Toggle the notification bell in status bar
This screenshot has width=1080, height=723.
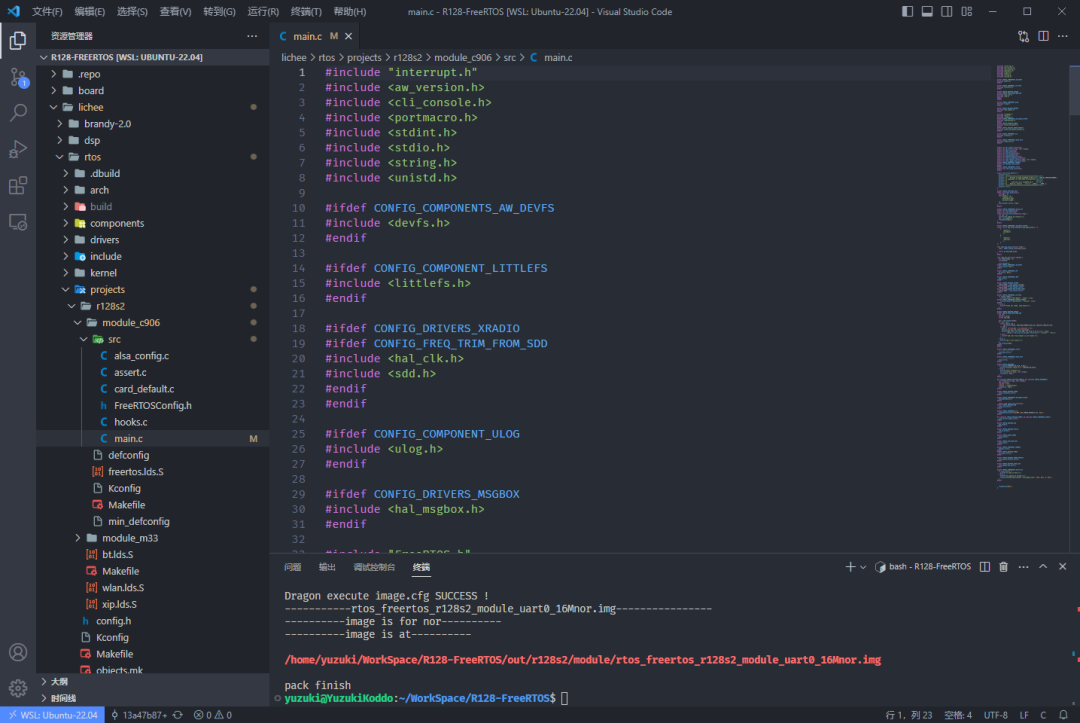1065,714
